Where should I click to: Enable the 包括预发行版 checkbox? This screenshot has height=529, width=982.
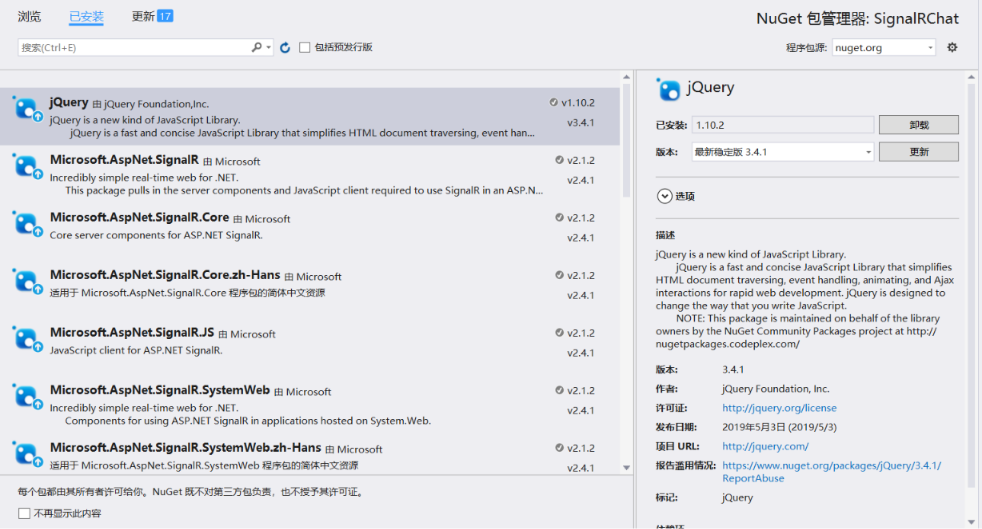pos(305,47)
